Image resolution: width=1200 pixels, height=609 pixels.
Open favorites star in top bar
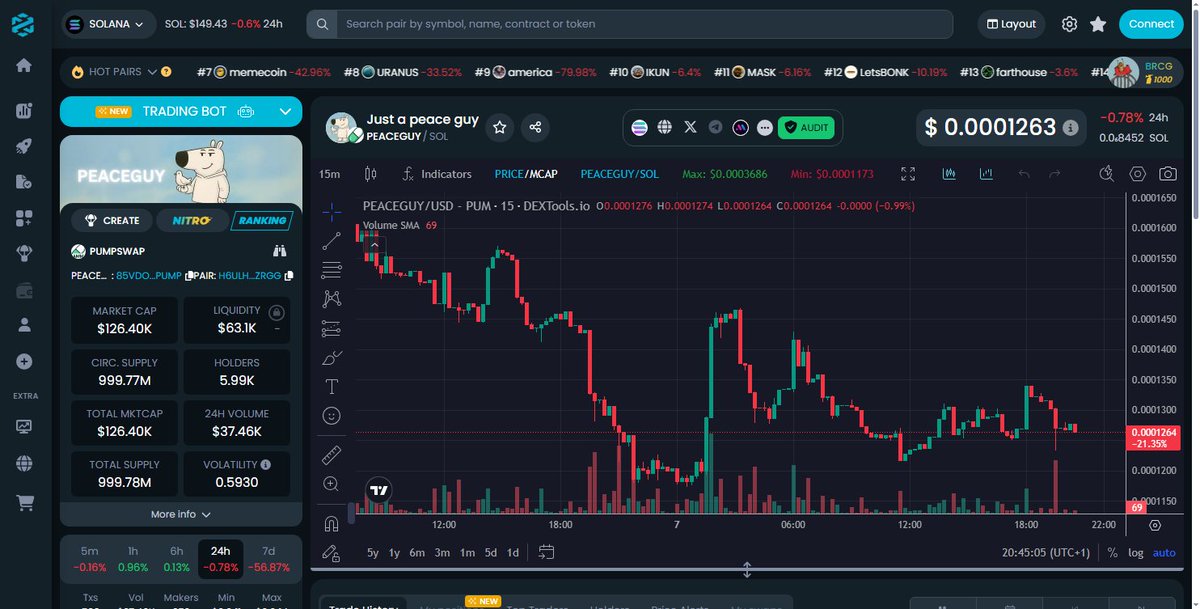1098,24
